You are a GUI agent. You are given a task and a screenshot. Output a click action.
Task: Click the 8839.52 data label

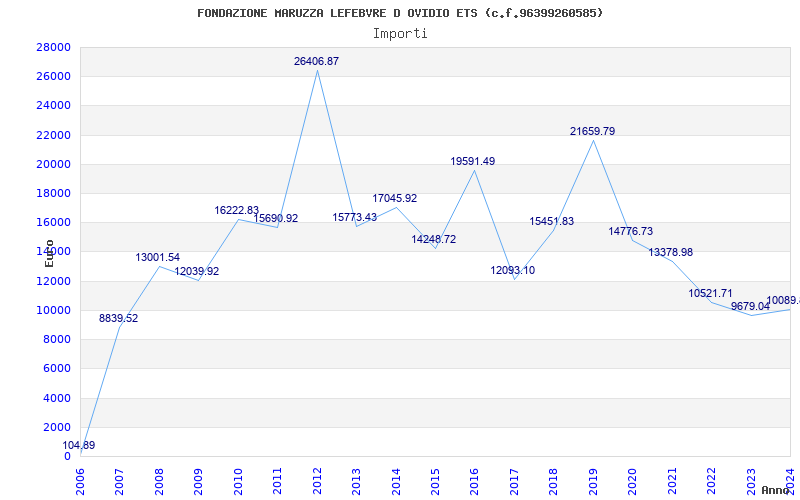coord(118,318)
